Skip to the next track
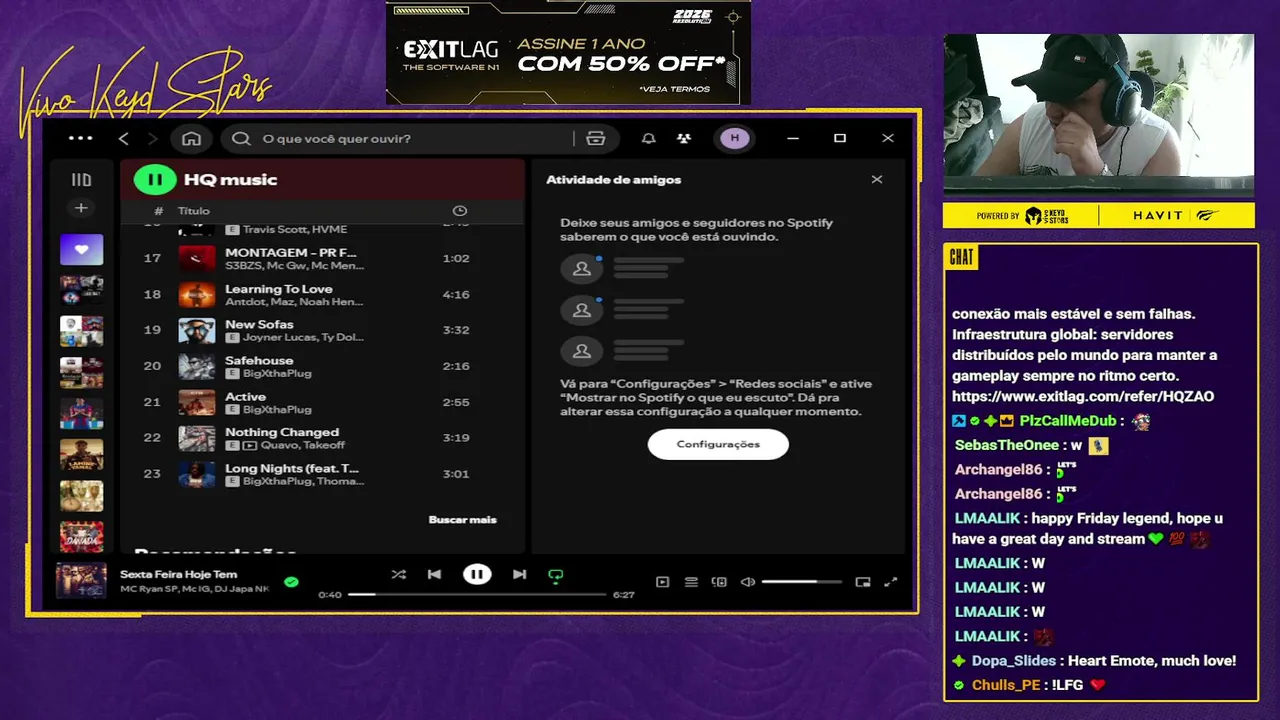 (x=519, y=574)
